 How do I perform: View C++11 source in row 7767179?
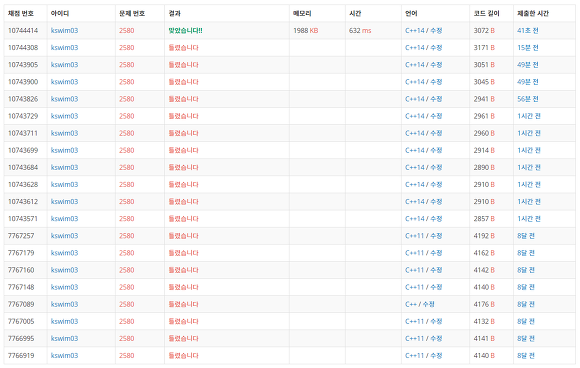pyautogui.click(x=415, y=253)
